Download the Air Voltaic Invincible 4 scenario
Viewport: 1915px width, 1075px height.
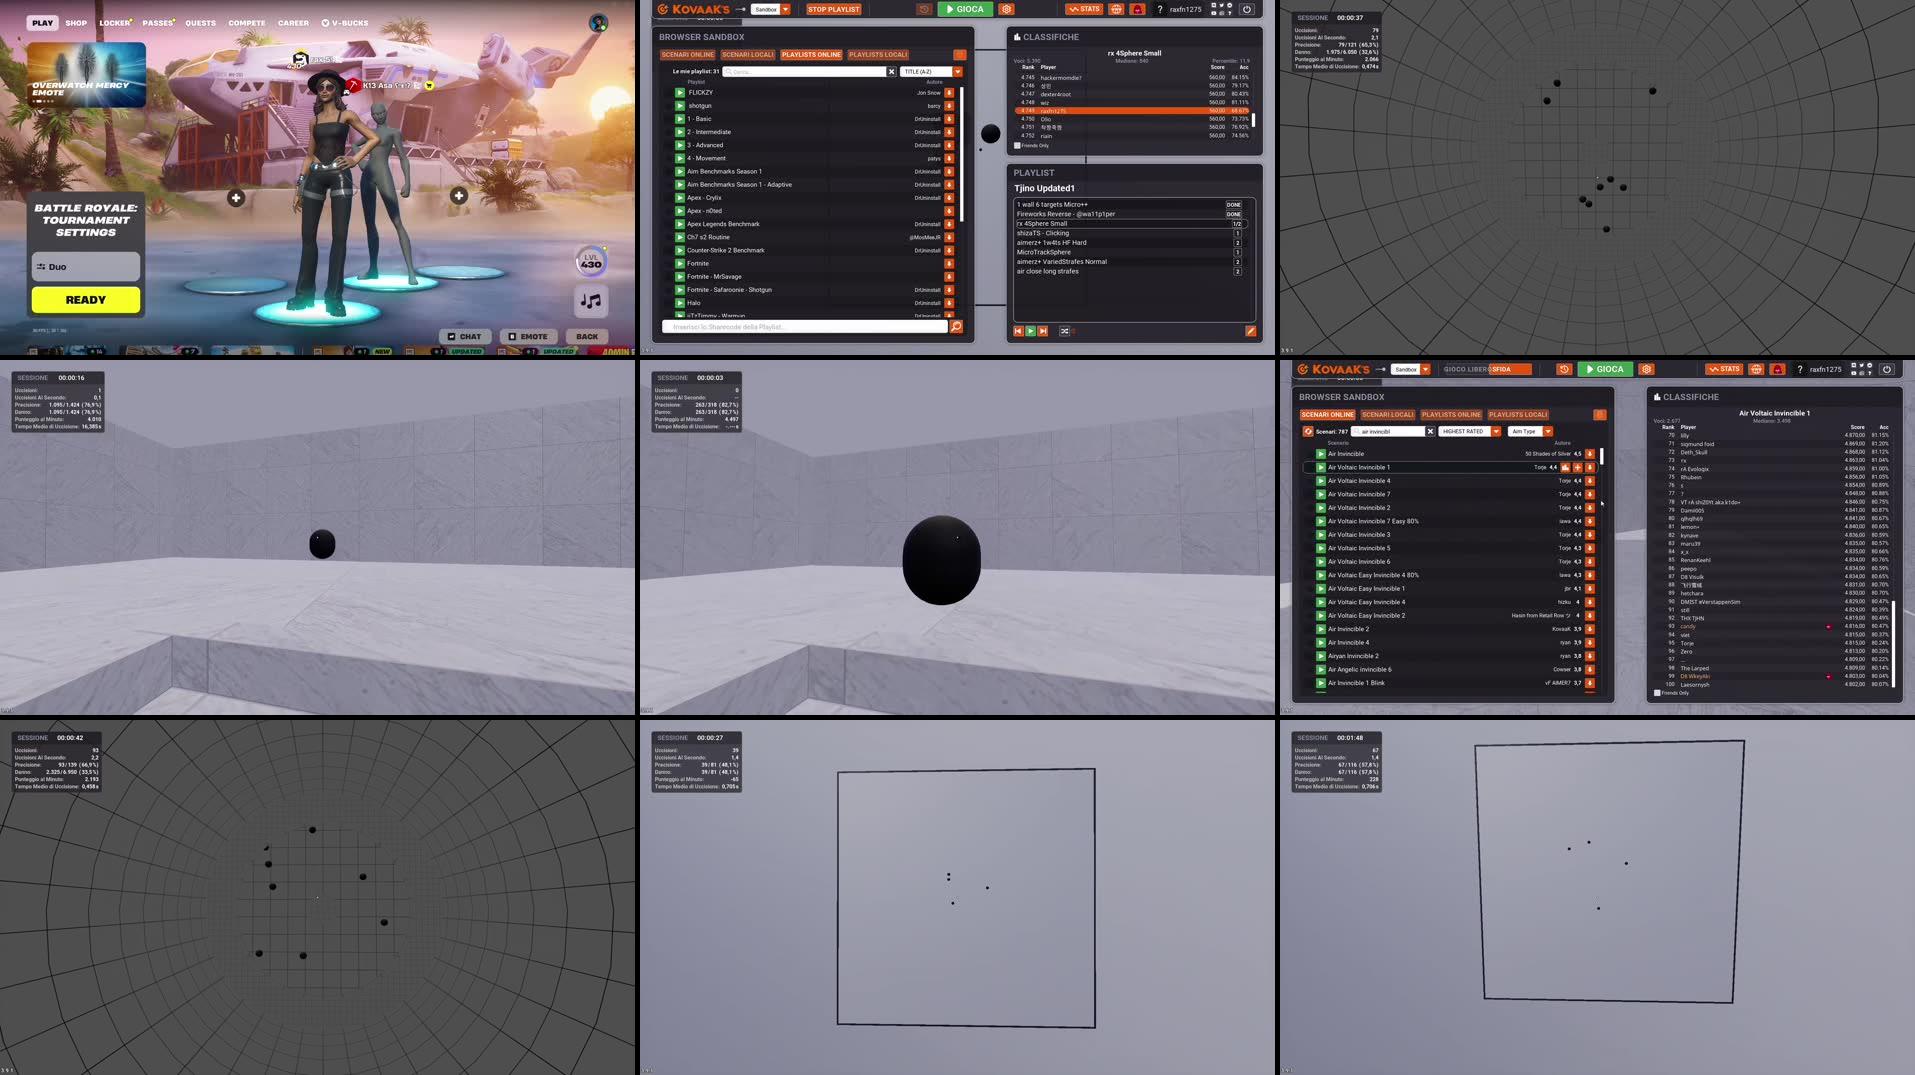[x=1590, y=481]
